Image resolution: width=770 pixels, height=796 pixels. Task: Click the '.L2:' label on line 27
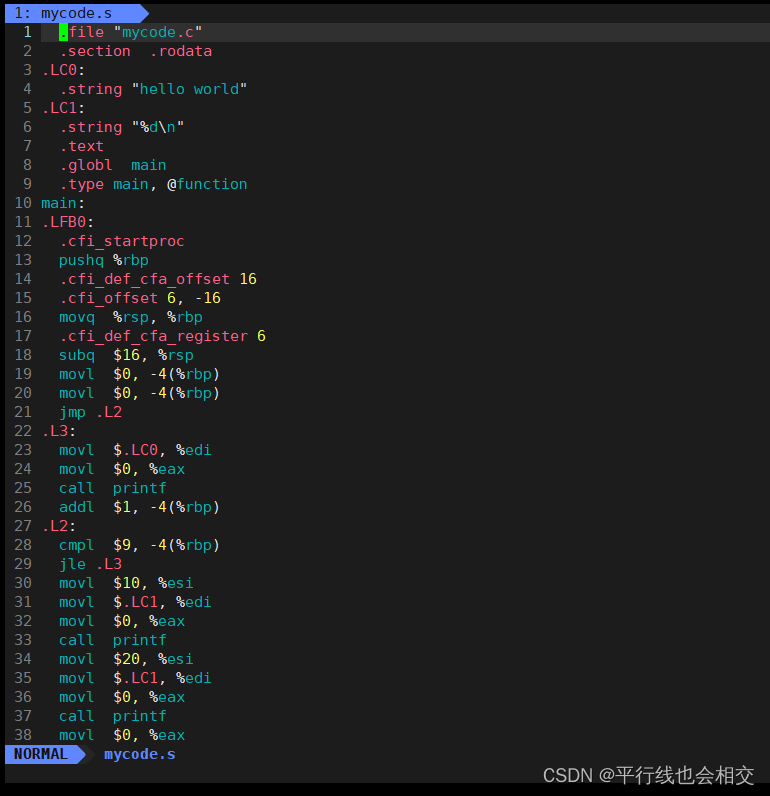59,526
